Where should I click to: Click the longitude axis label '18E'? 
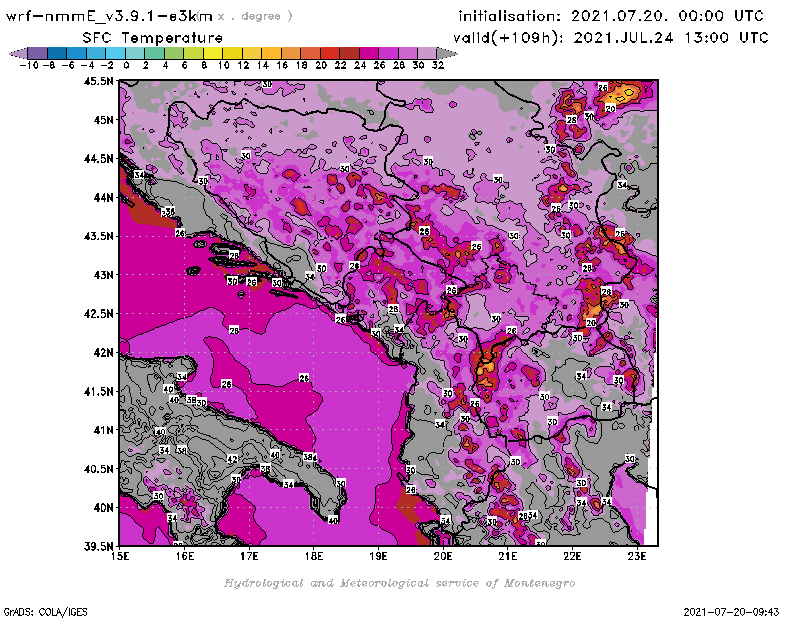point(314,556)
